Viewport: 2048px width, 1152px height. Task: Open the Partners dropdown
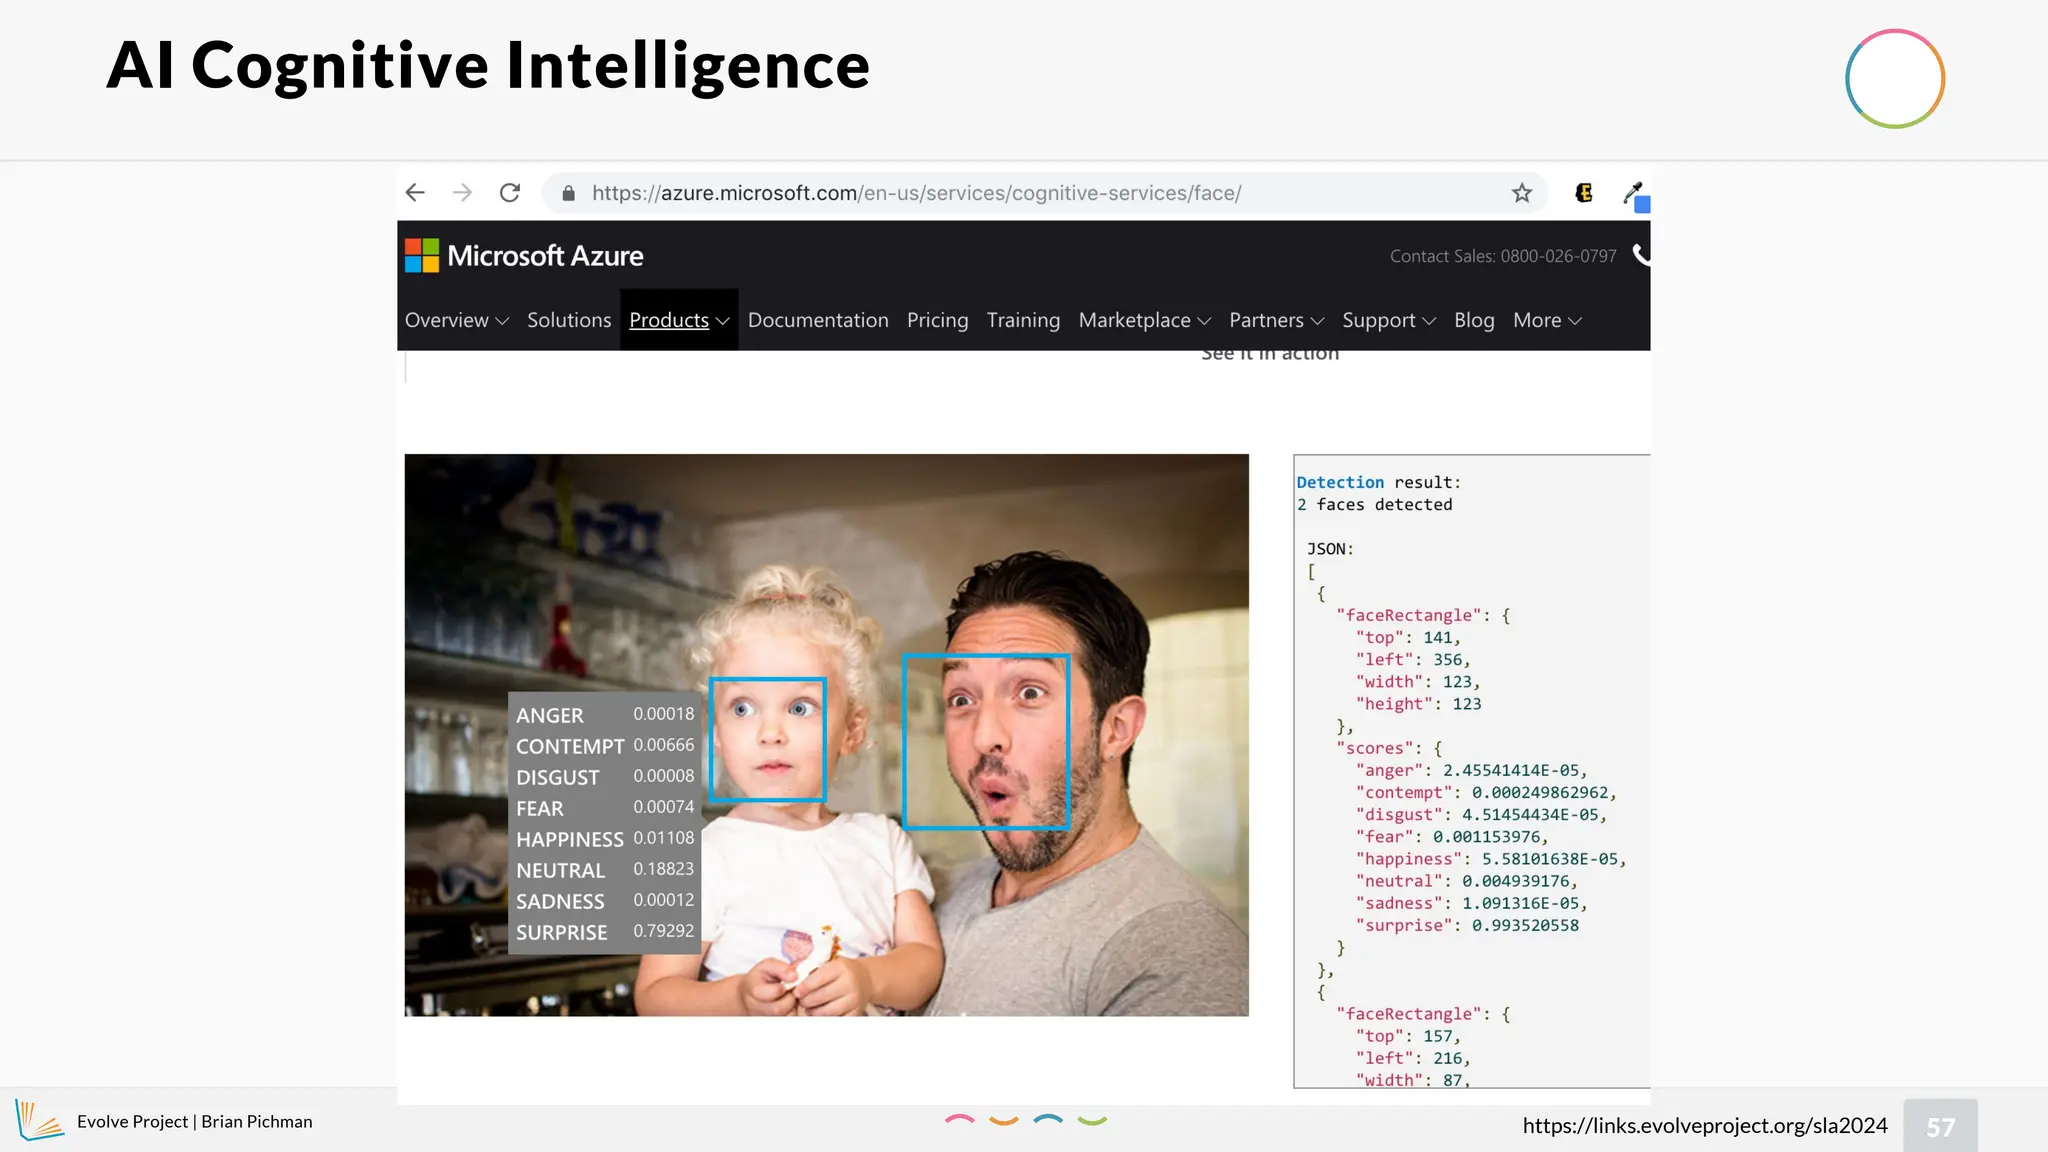(x=1277, y=321)
